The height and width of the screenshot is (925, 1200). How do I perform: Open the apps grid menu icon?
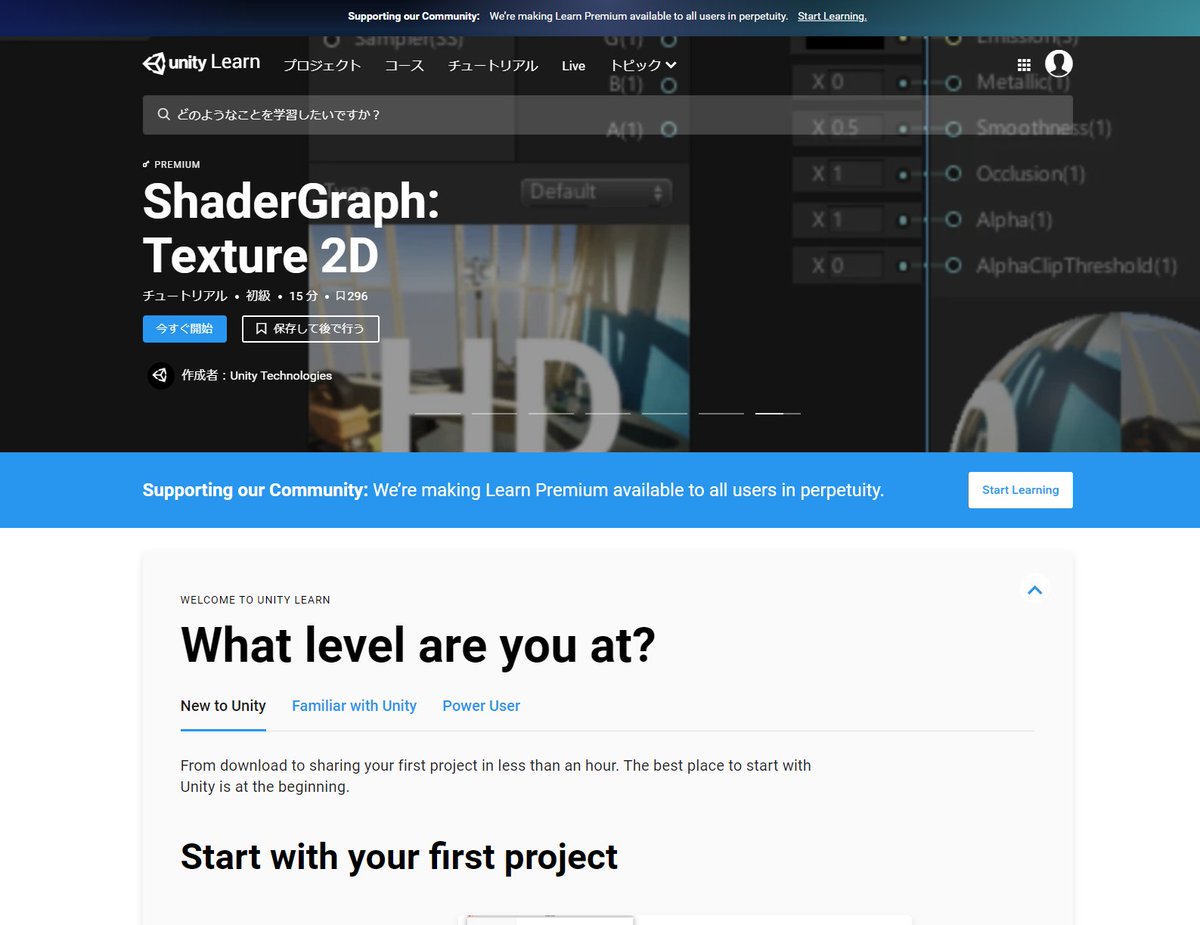1024,65
